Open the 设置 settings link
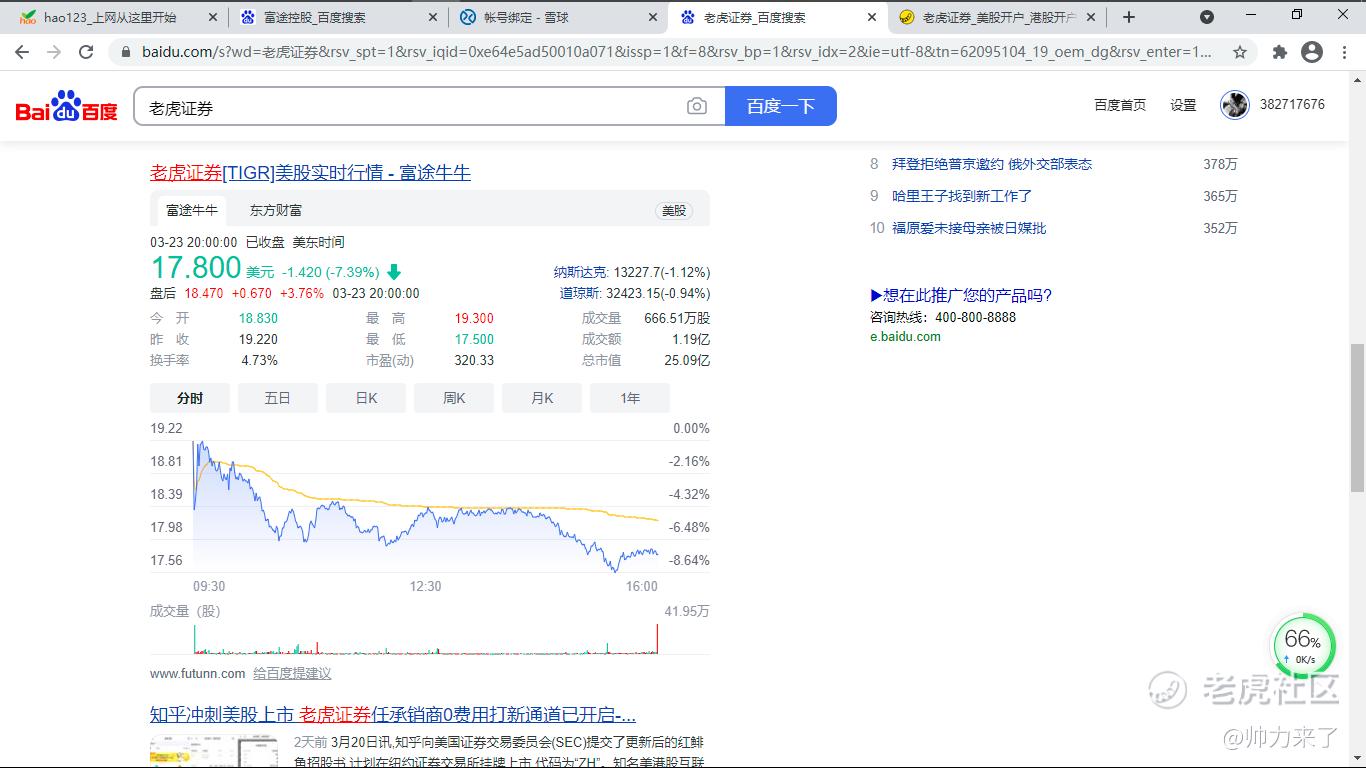The width and height of the screenshot is (1366, 768). tap(1183, 105)
